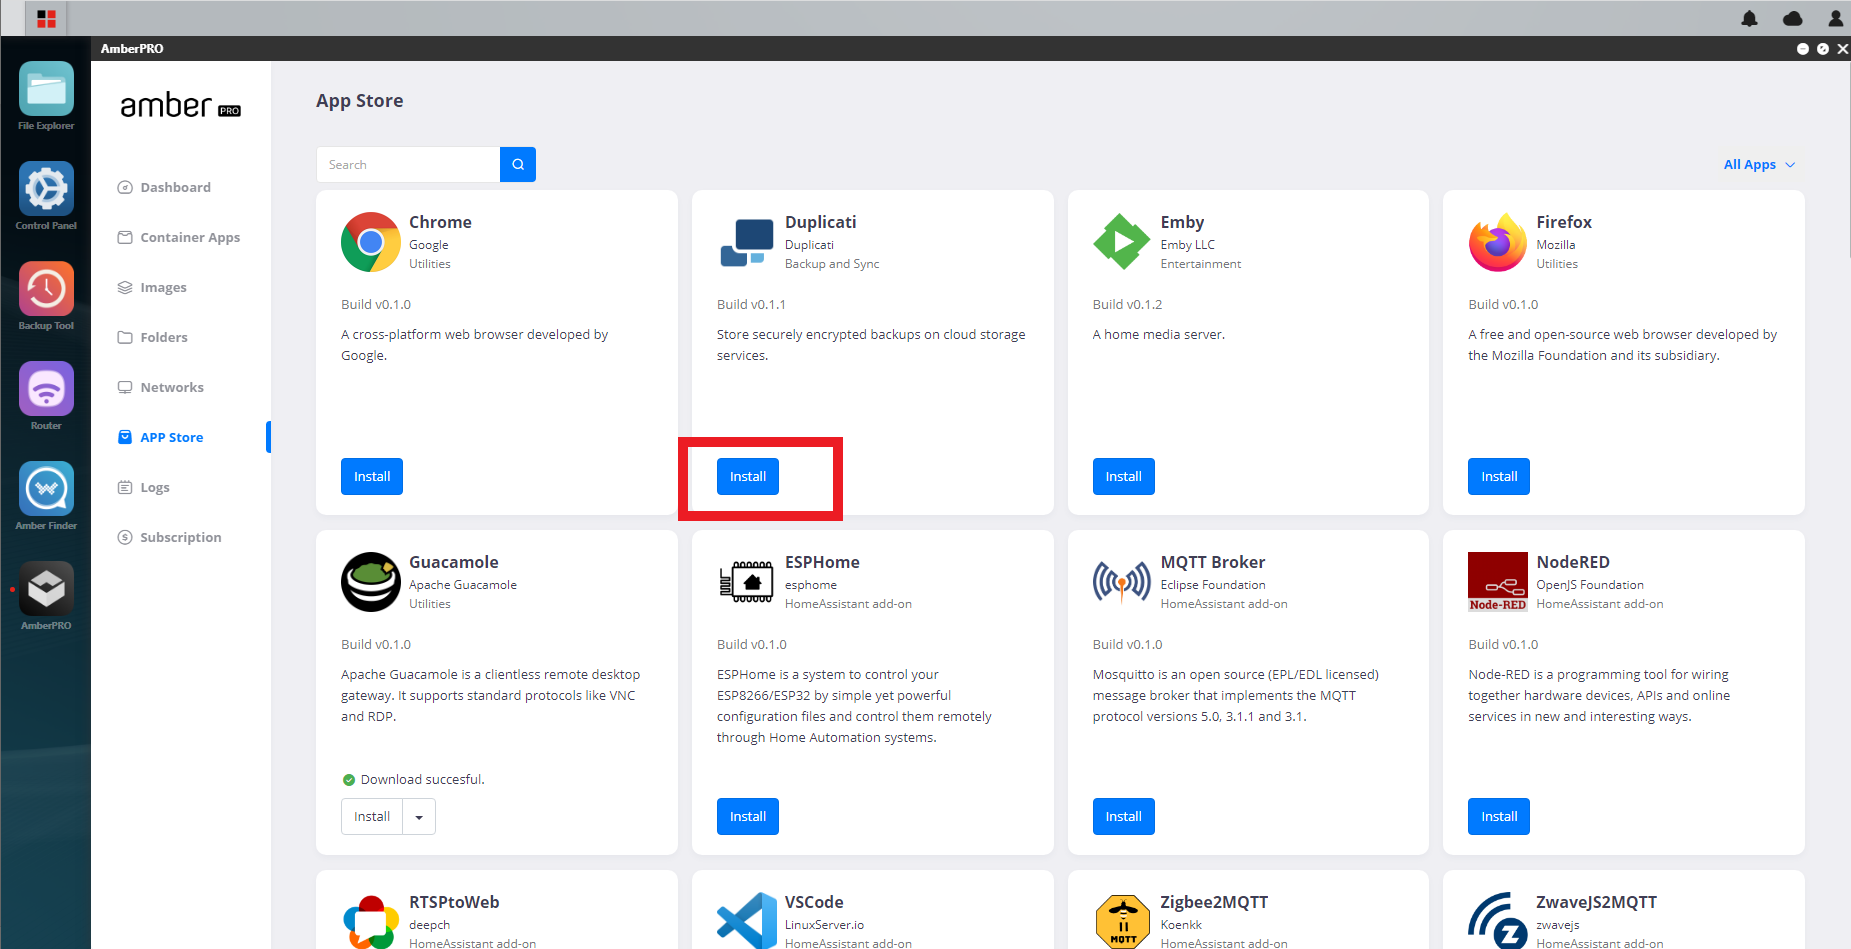The width and height of the screenshot is (1851, 949).
Task: Select APP Store in sidebar
Action: point(172,437)
